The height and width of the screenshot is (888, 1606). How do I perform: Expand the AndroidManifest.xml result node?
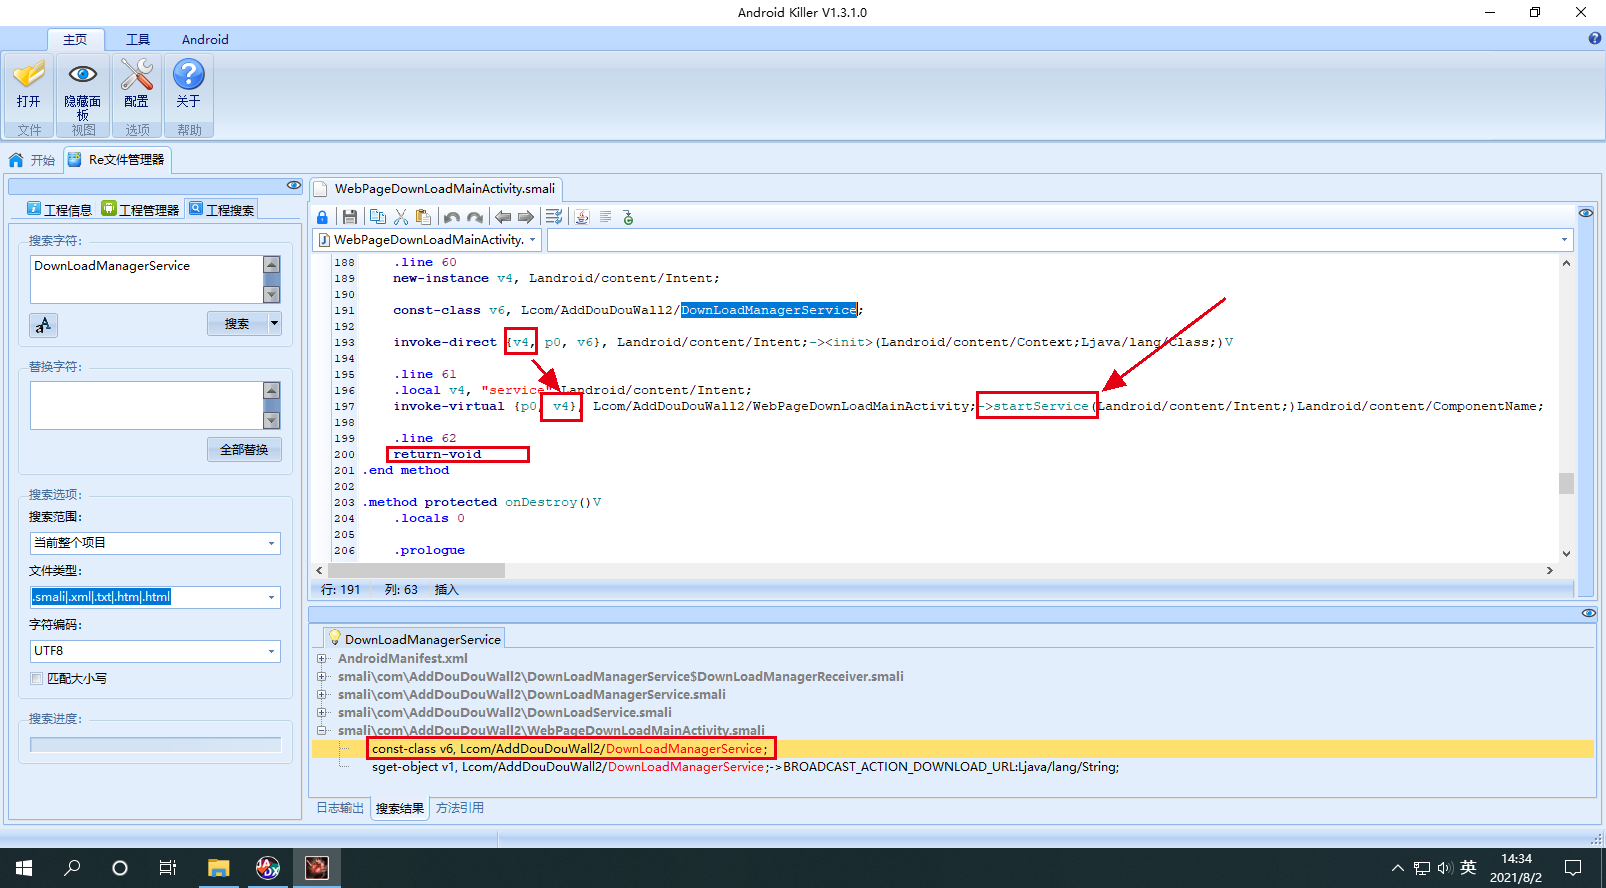click(322, 658)
